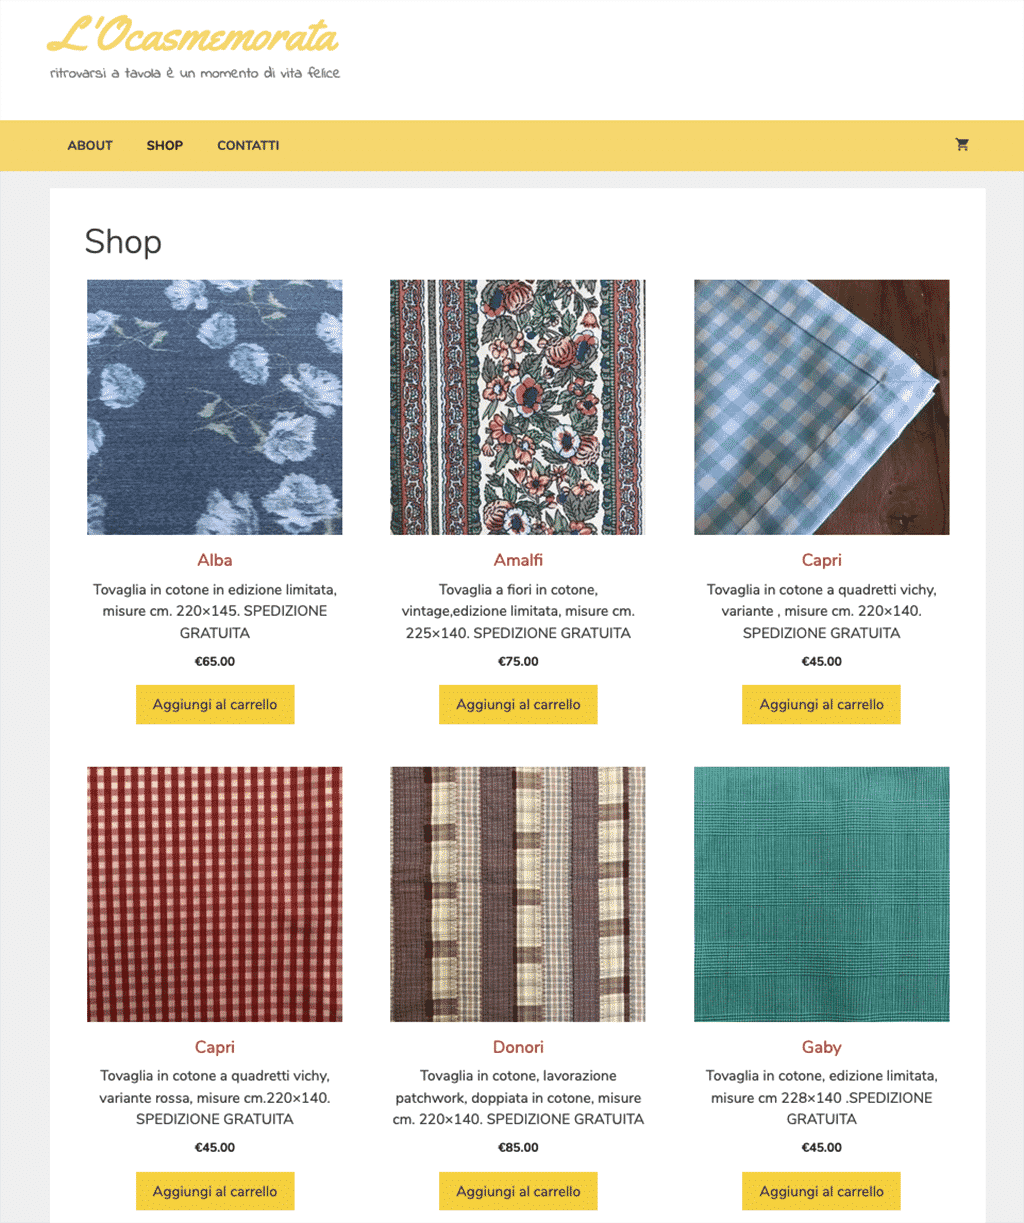The width and height of the screenshot is (1024, 1223).
Task: View the Amalfi floral stripe fabric image
Action: [x=518, y=407]
